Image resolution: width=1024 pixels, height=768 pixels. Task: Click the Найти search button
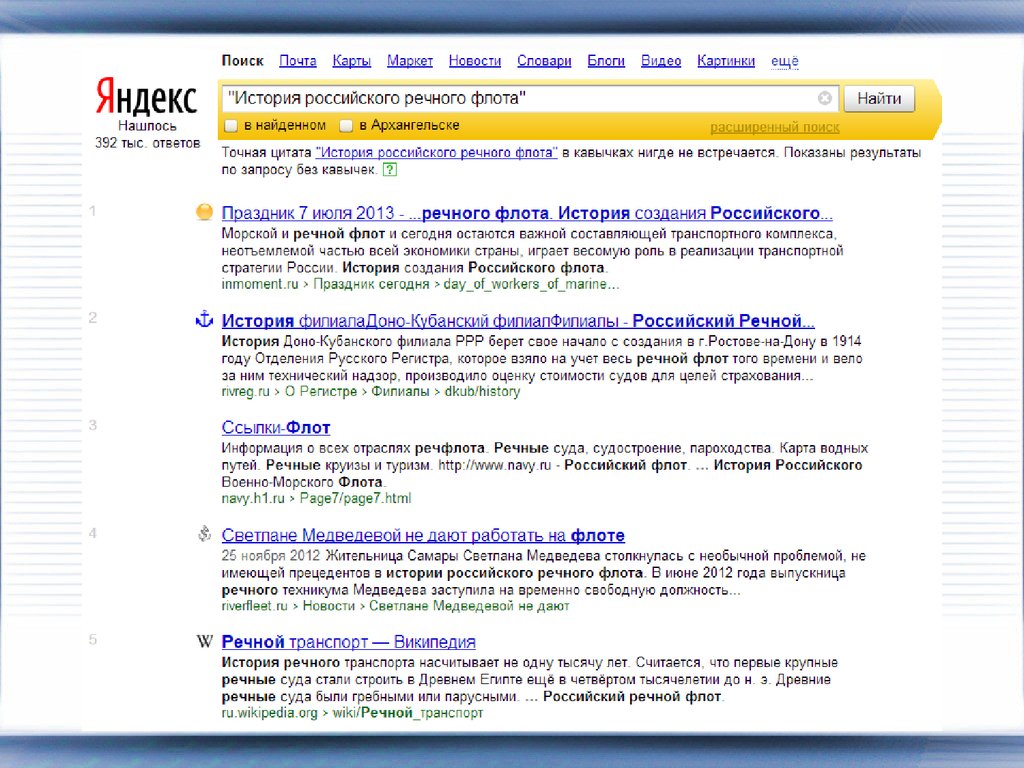pyautogui.click(x=879, y=99)
